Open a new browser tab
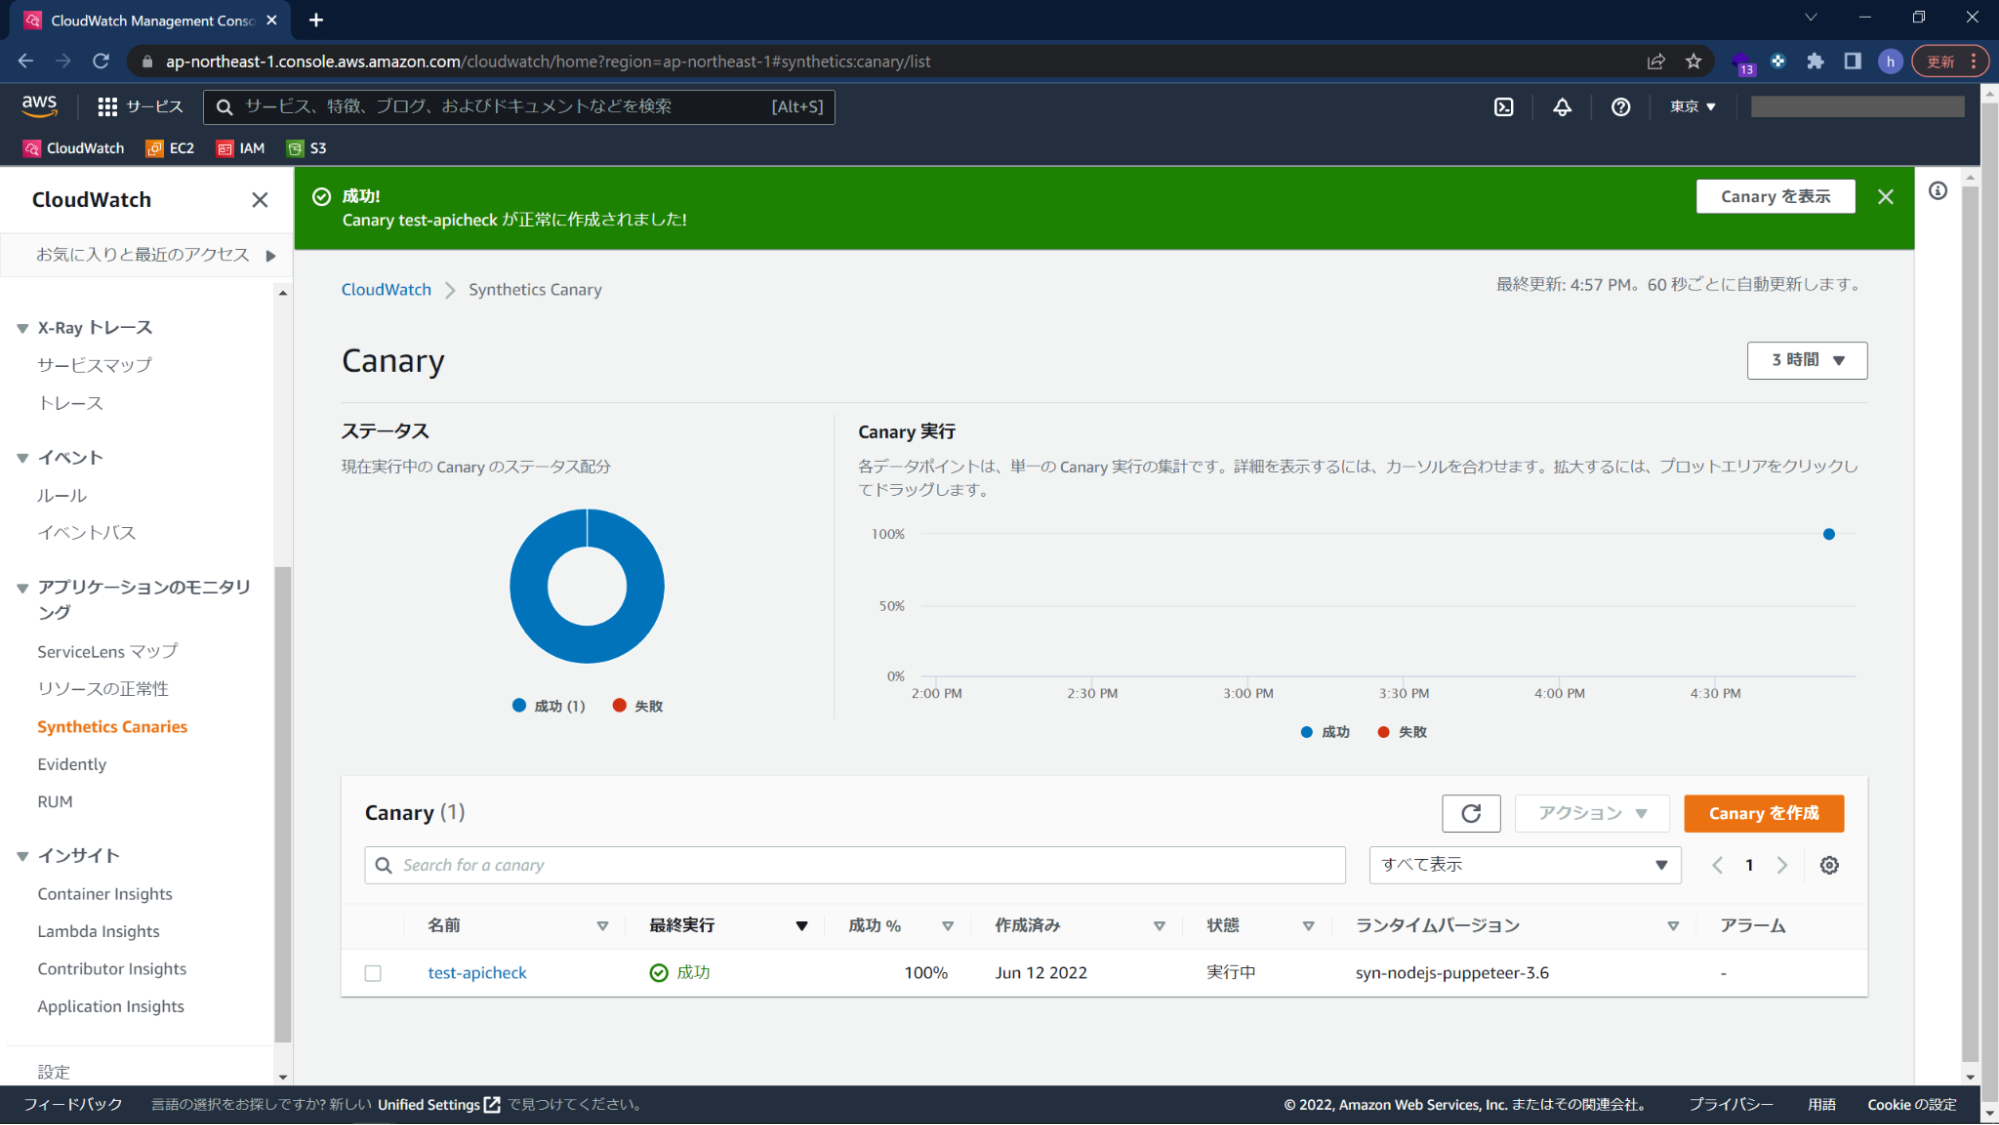This screenshot has width=1999, height=1125. 316,20
